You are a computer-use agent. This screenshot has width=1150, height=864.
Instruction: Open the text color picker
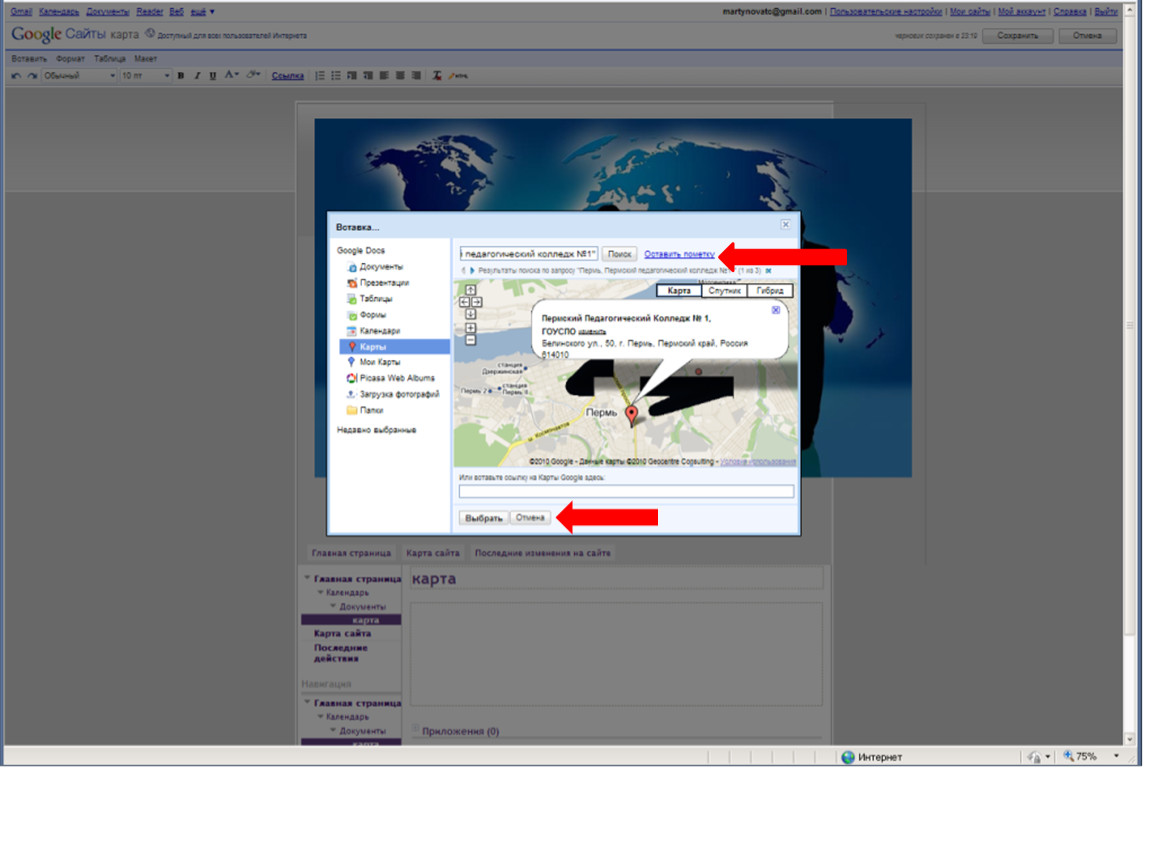[232, 75]
